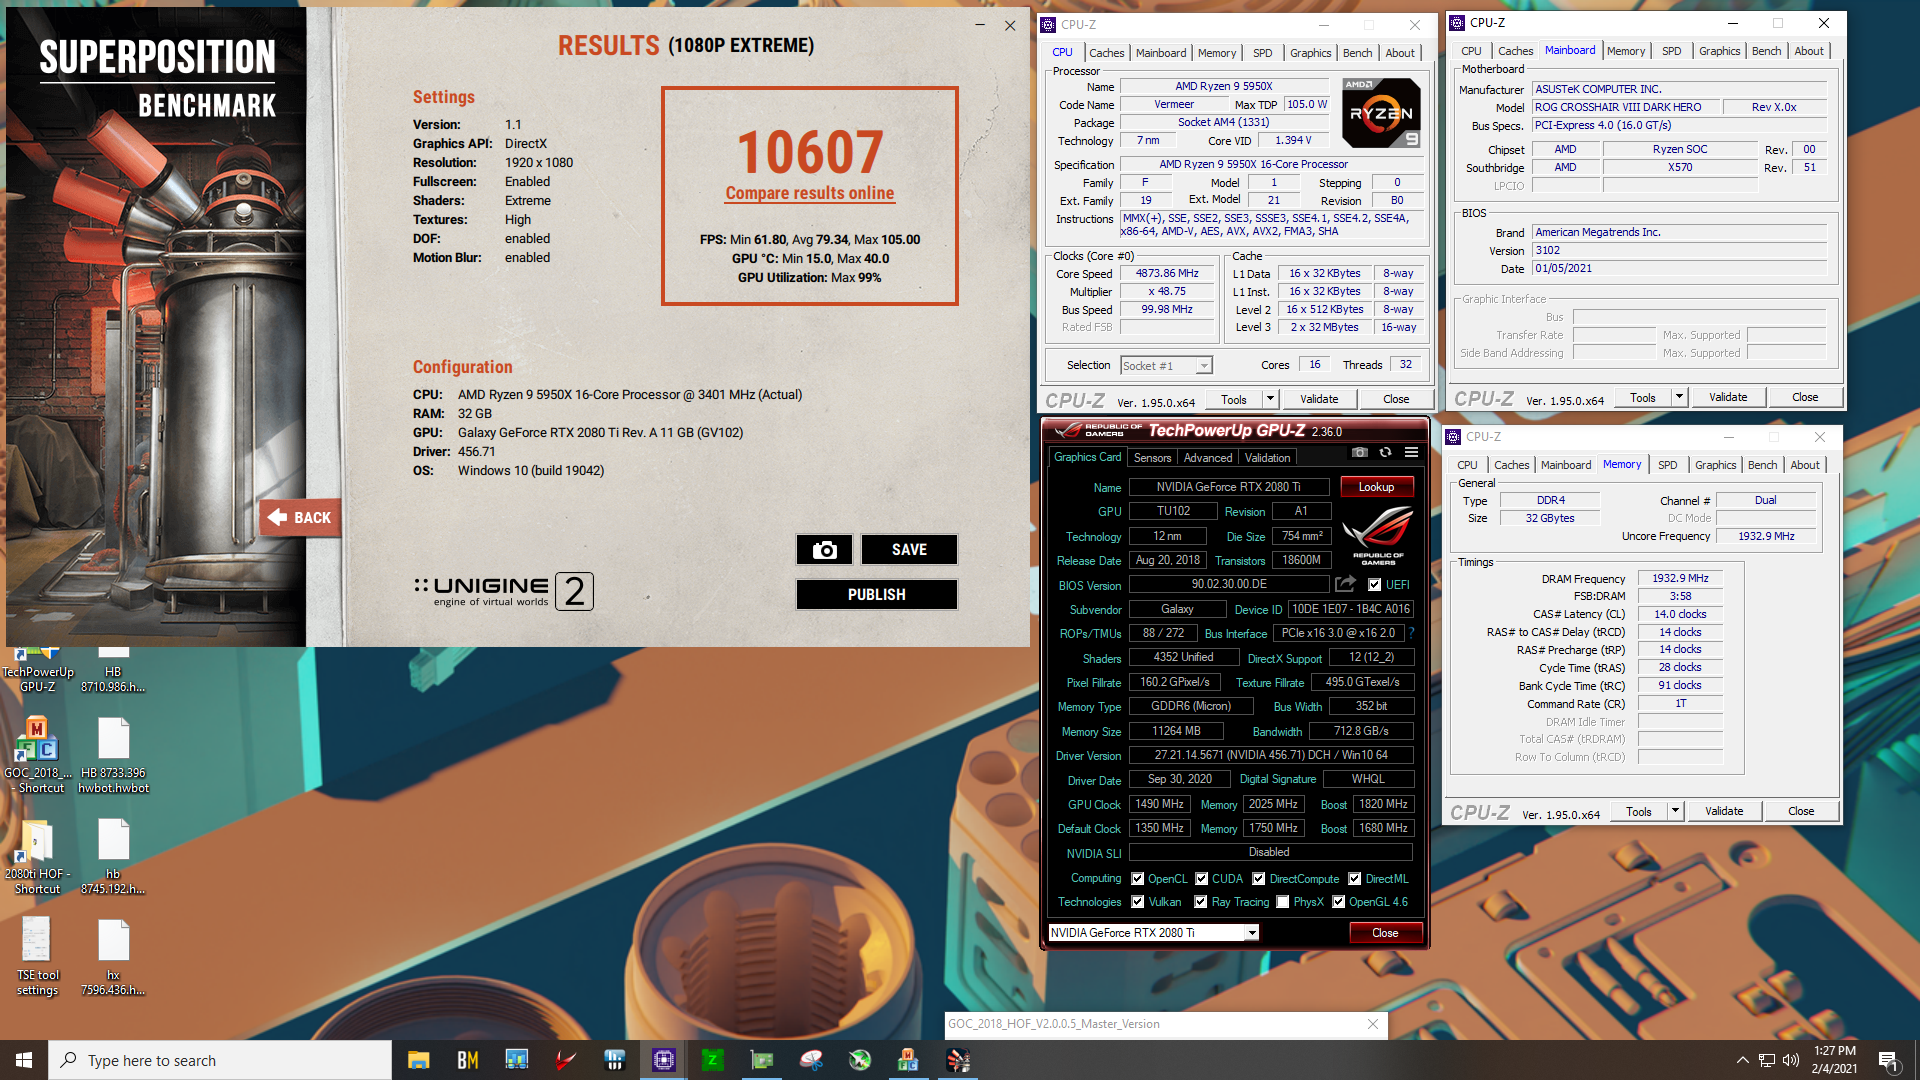Click the bus interface question mark icon
Screen dimensions: 1920x1080
pos(1411,633)
